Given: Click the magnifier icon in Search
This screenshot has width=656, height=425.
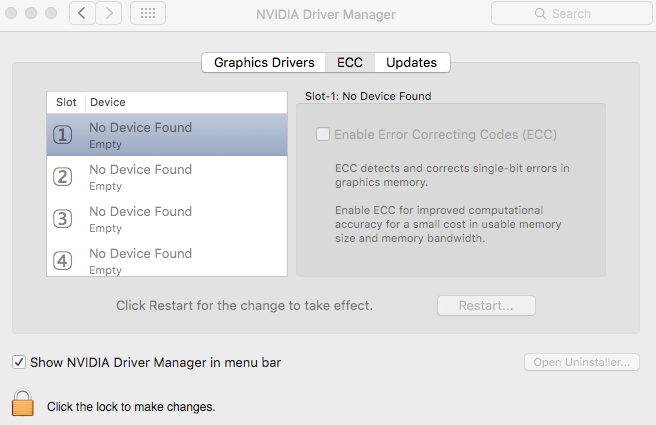Looking at the screenshot, I should [x=540, y=14].
